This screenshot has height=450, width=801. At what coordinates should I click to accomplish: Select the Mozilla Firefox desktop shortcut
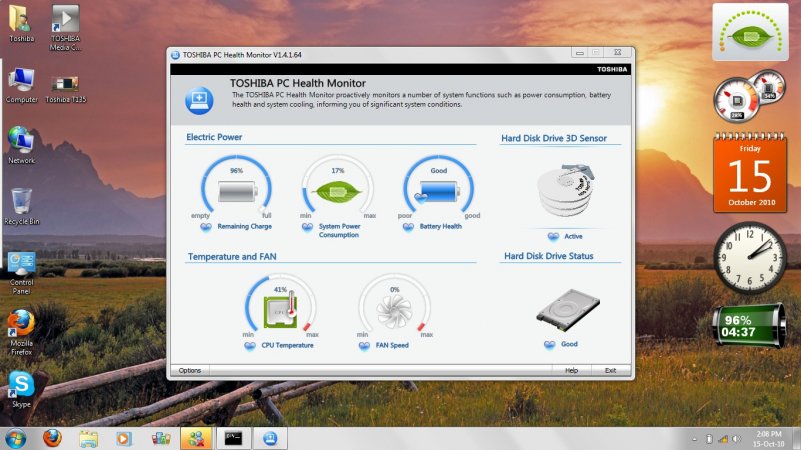pyautogui.click(x=21, y=332)
